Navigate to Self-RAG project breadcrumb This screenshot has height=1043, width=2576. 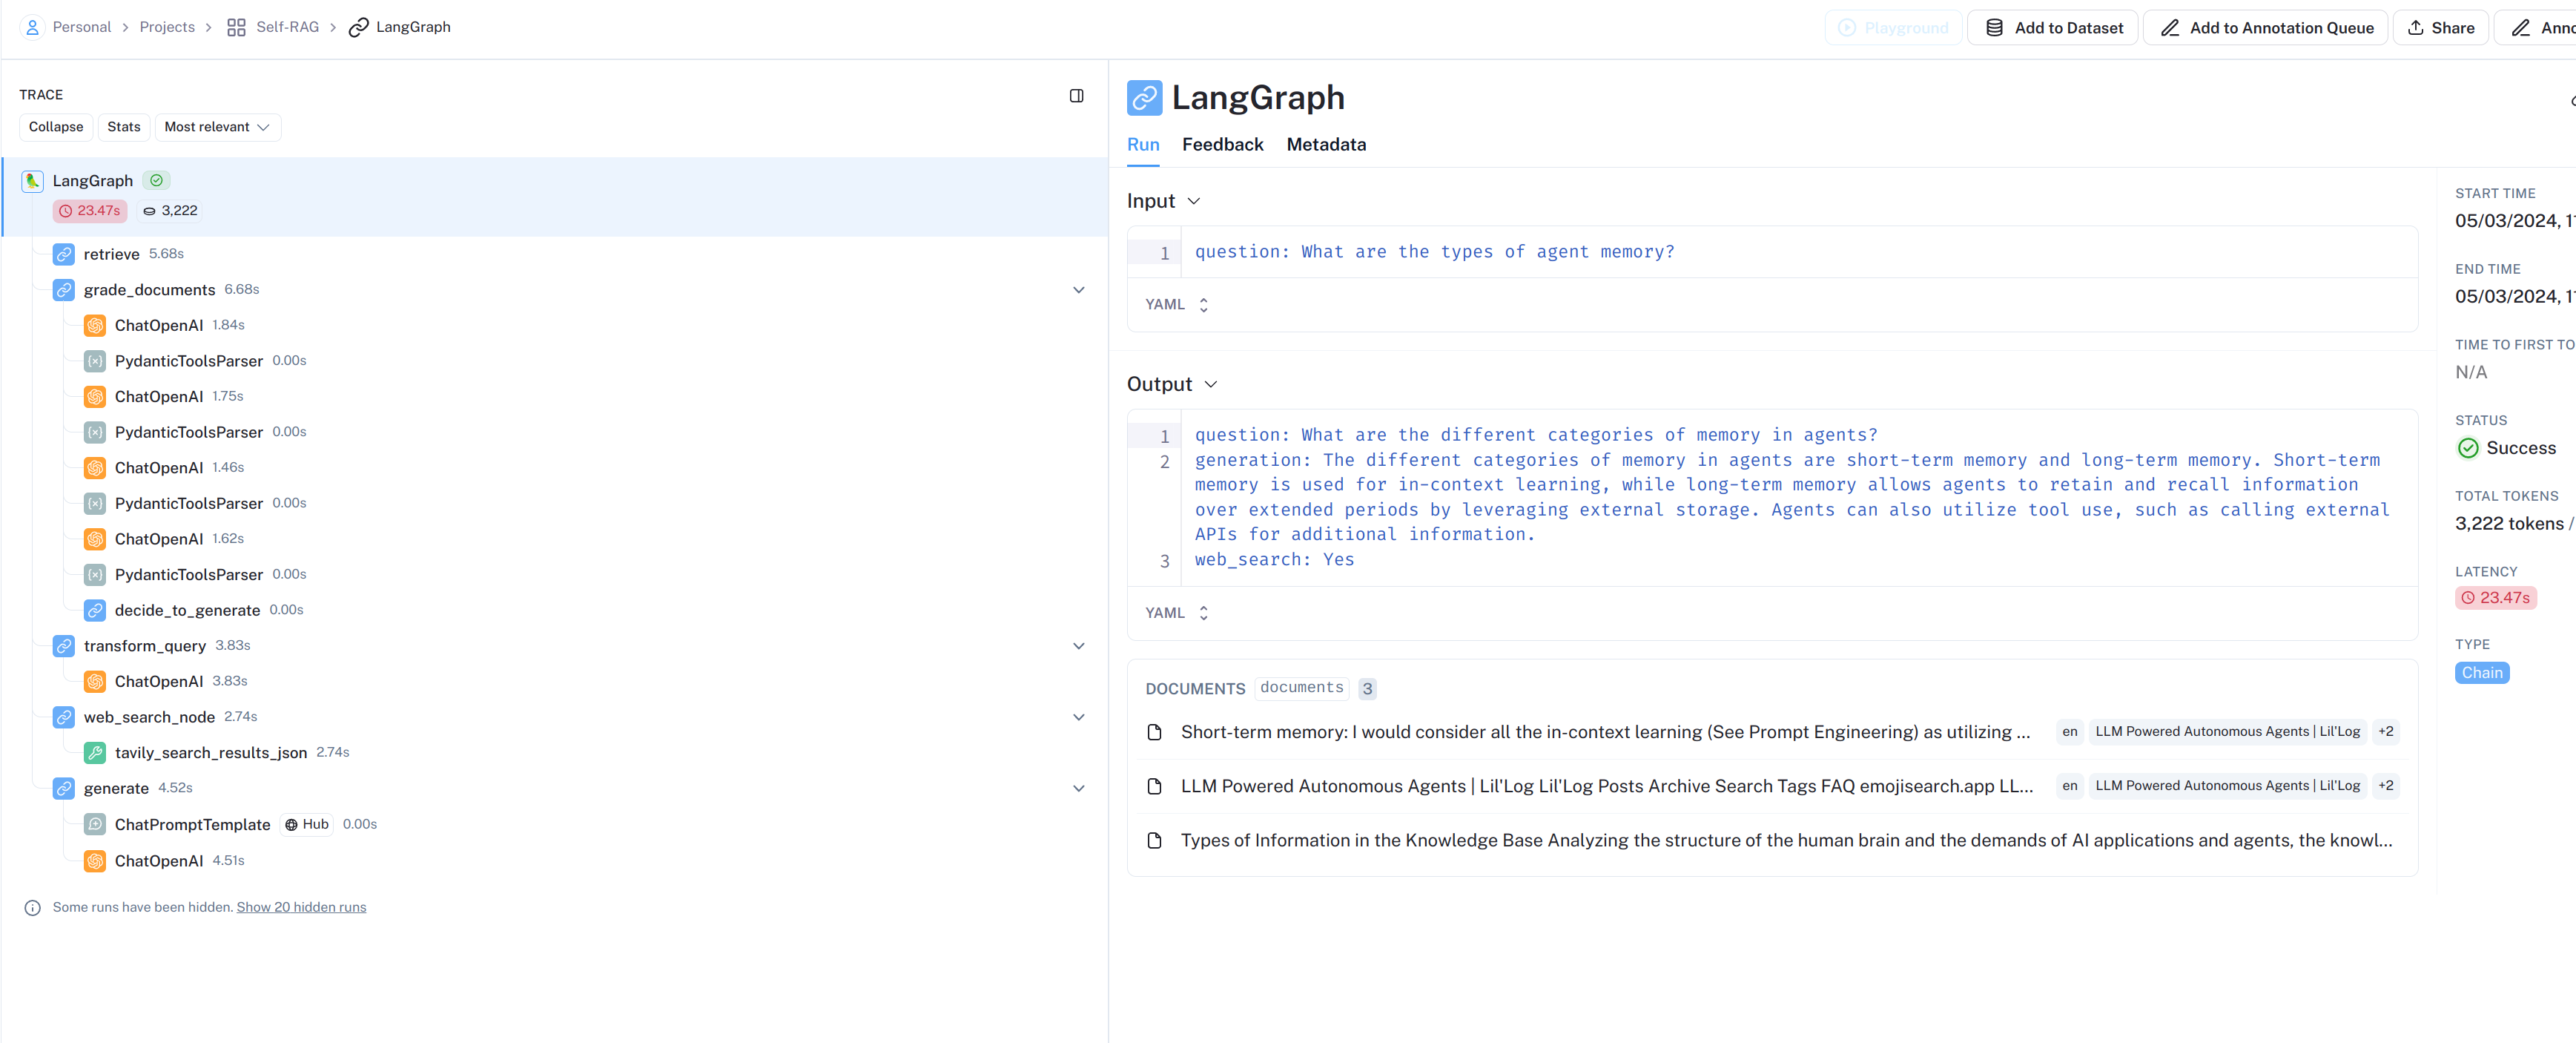(x=286, y=27)
